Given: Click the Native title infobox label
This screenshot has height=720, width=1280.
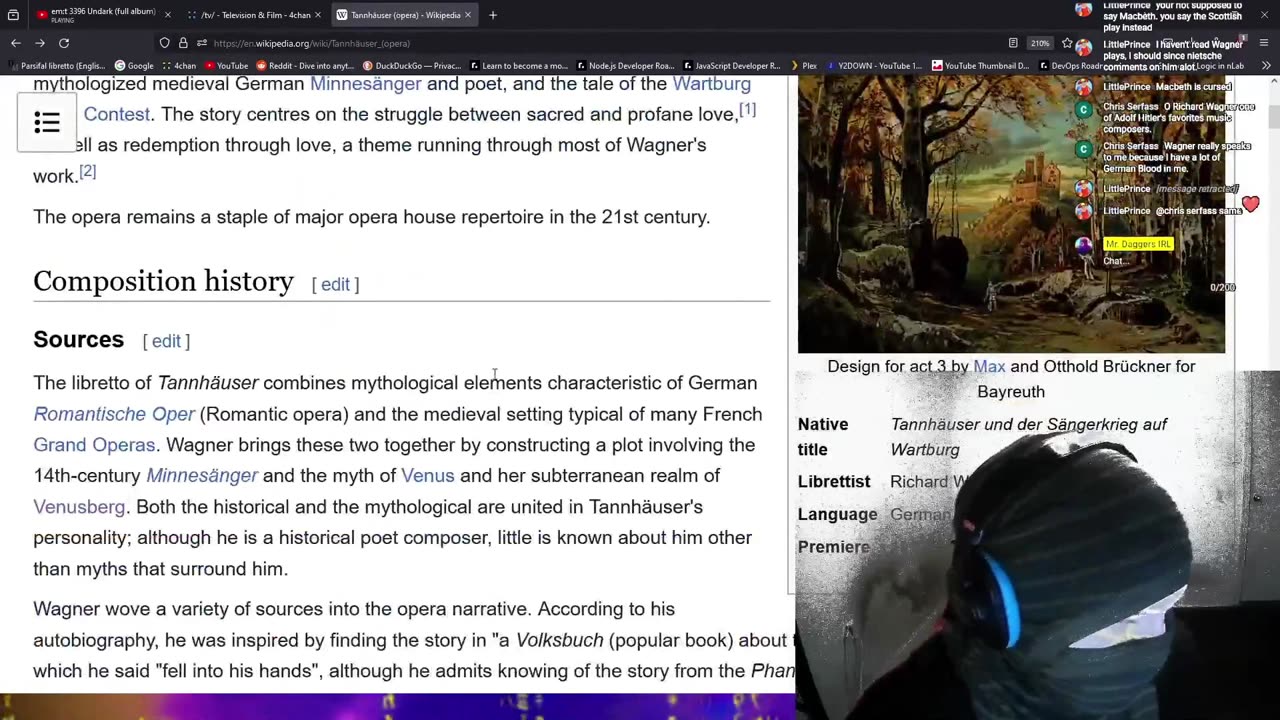Looking at the screenshot, I should pos(823,437).
